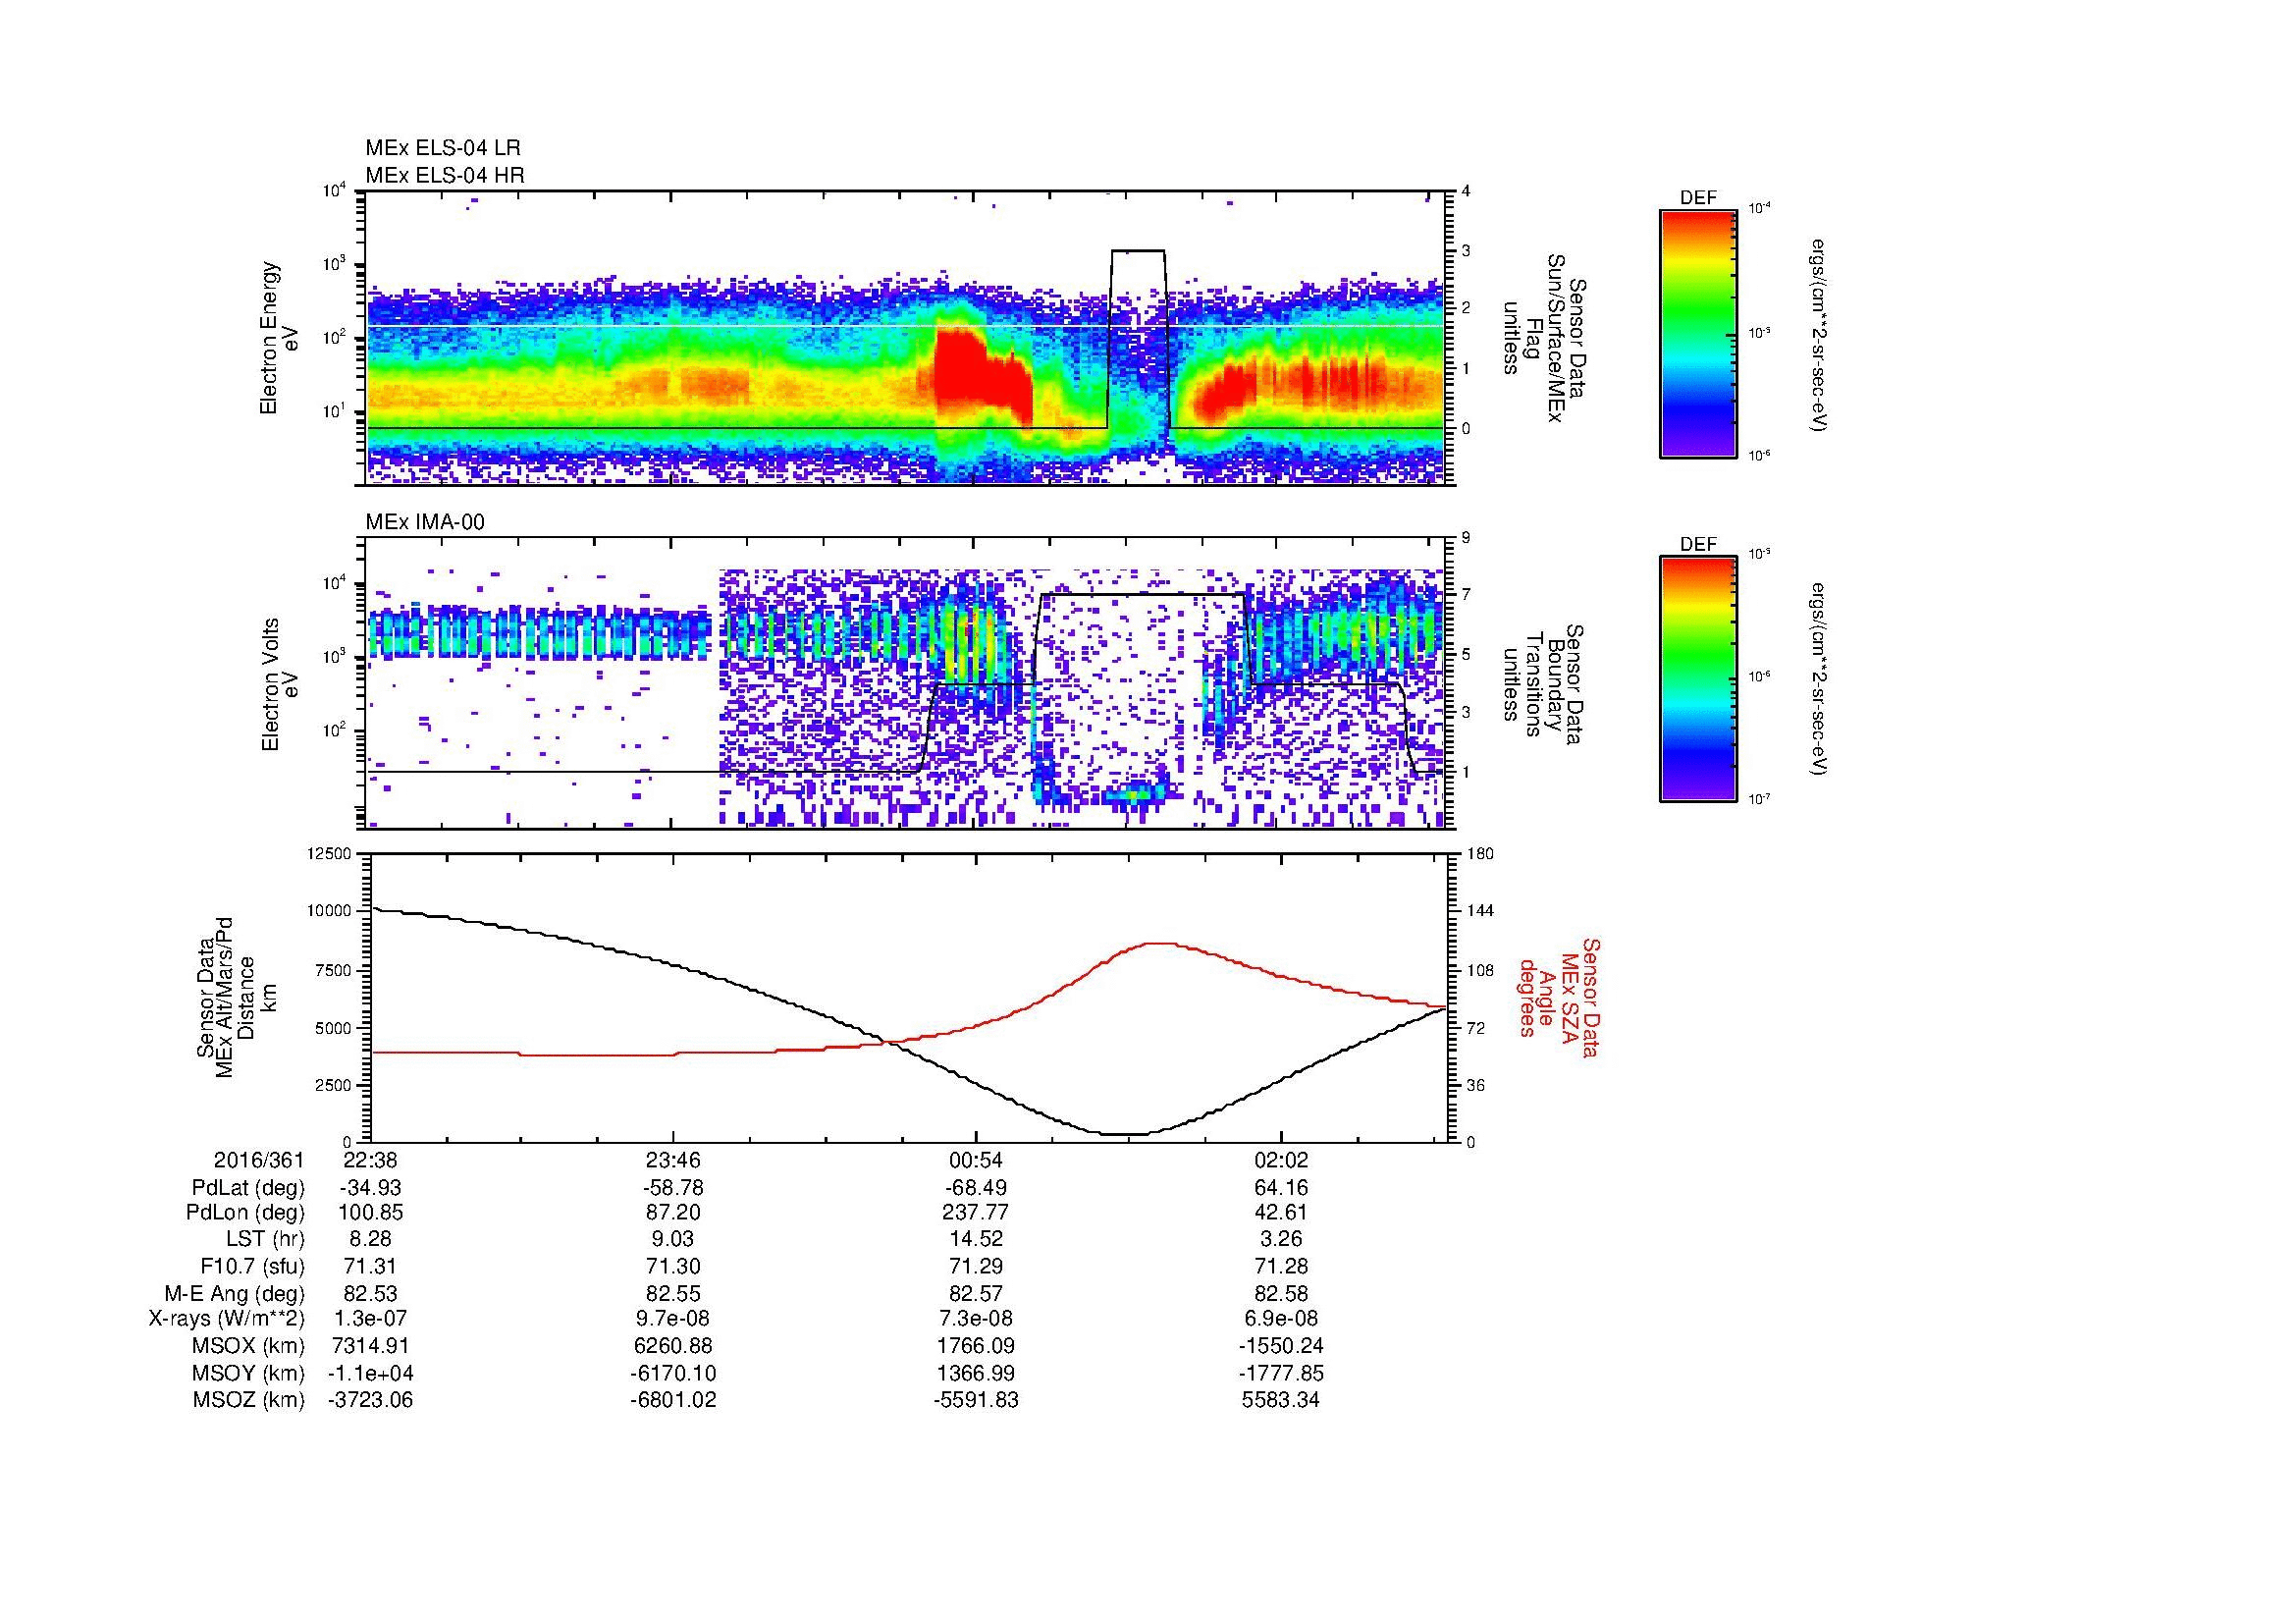2296x1623 pixels.
Task: Click the 'MSOX (km)' row label
Action: point(249,1346)
